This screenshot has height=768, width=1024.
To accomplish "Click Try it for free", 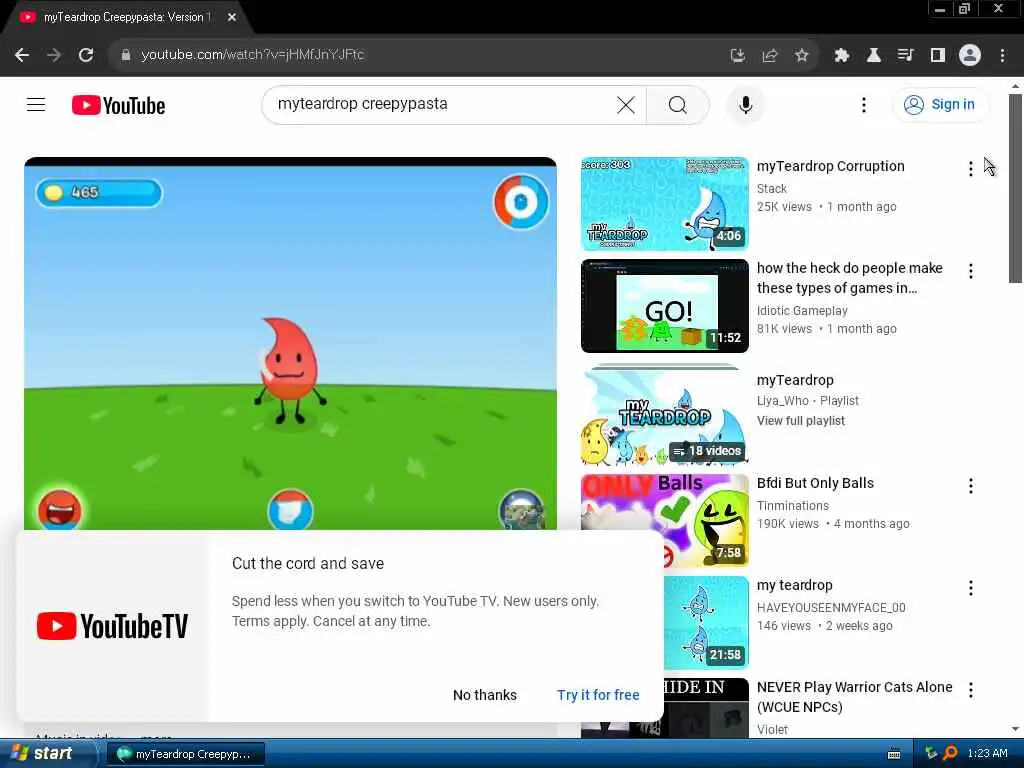I will pos(598,695).
